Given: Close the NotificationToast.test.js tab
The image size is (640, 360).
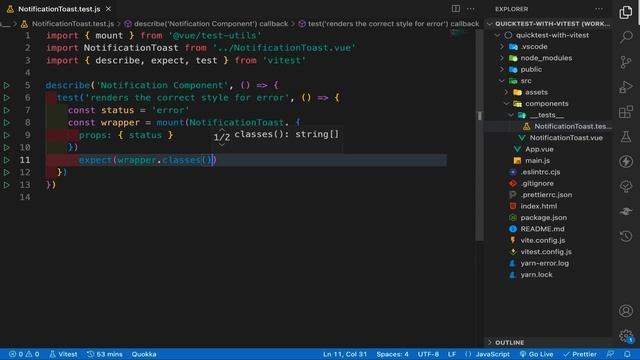Looking at the screenshot, I should coord(109,9).
